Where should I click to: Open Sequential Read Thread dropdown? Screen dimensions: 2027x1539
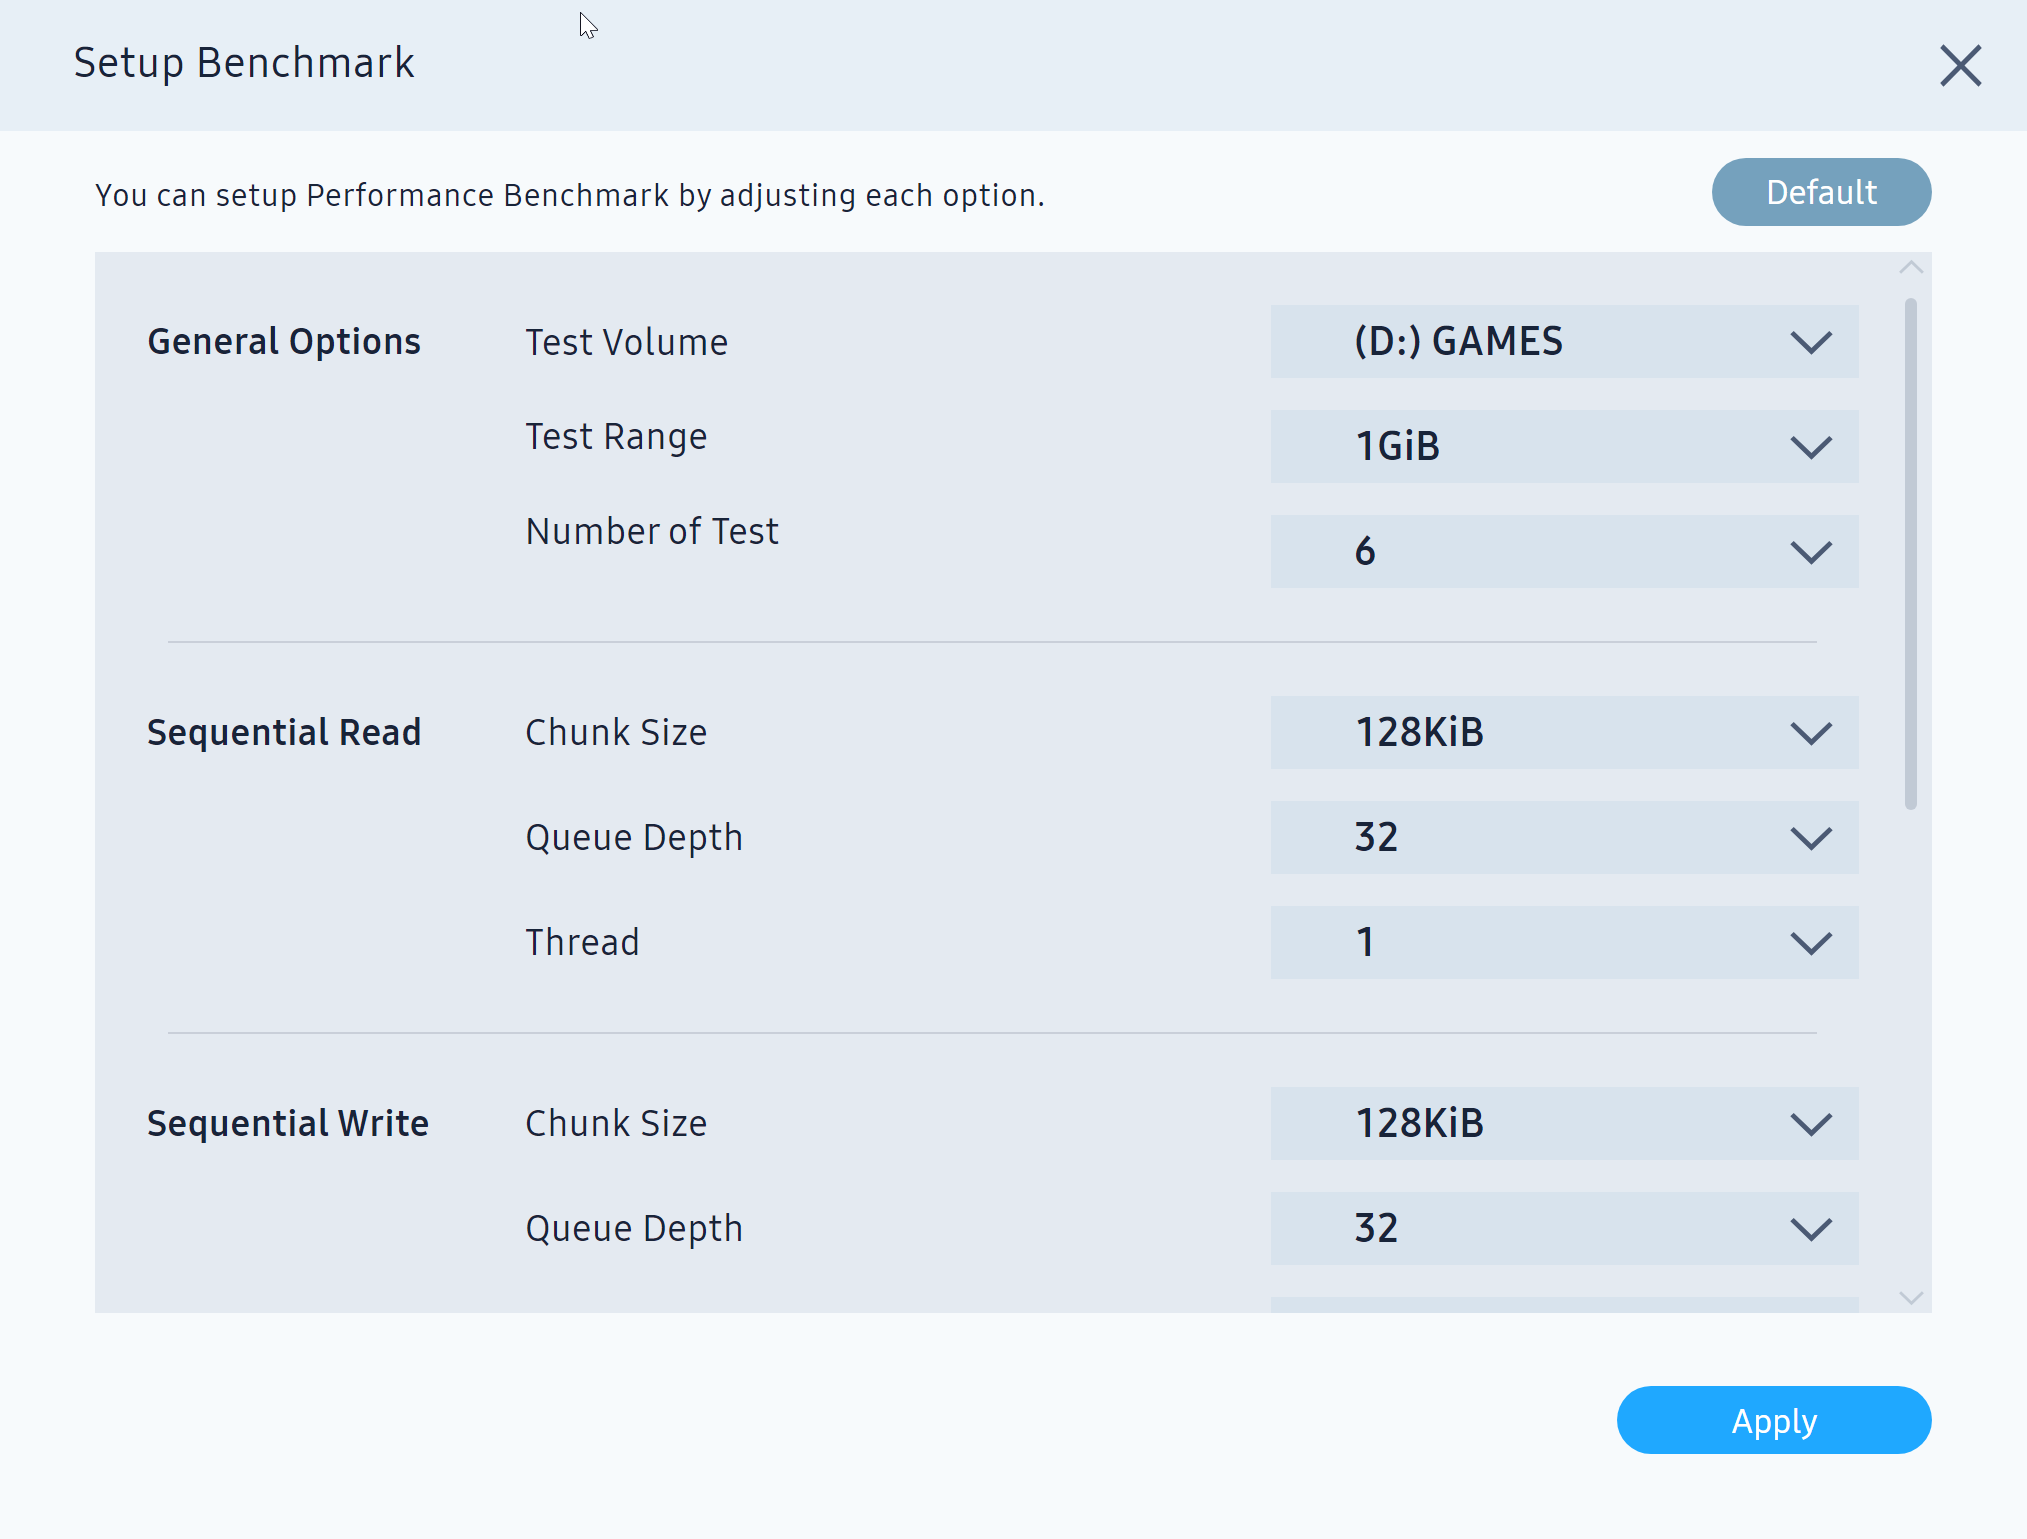click(x=1563, y=942)
